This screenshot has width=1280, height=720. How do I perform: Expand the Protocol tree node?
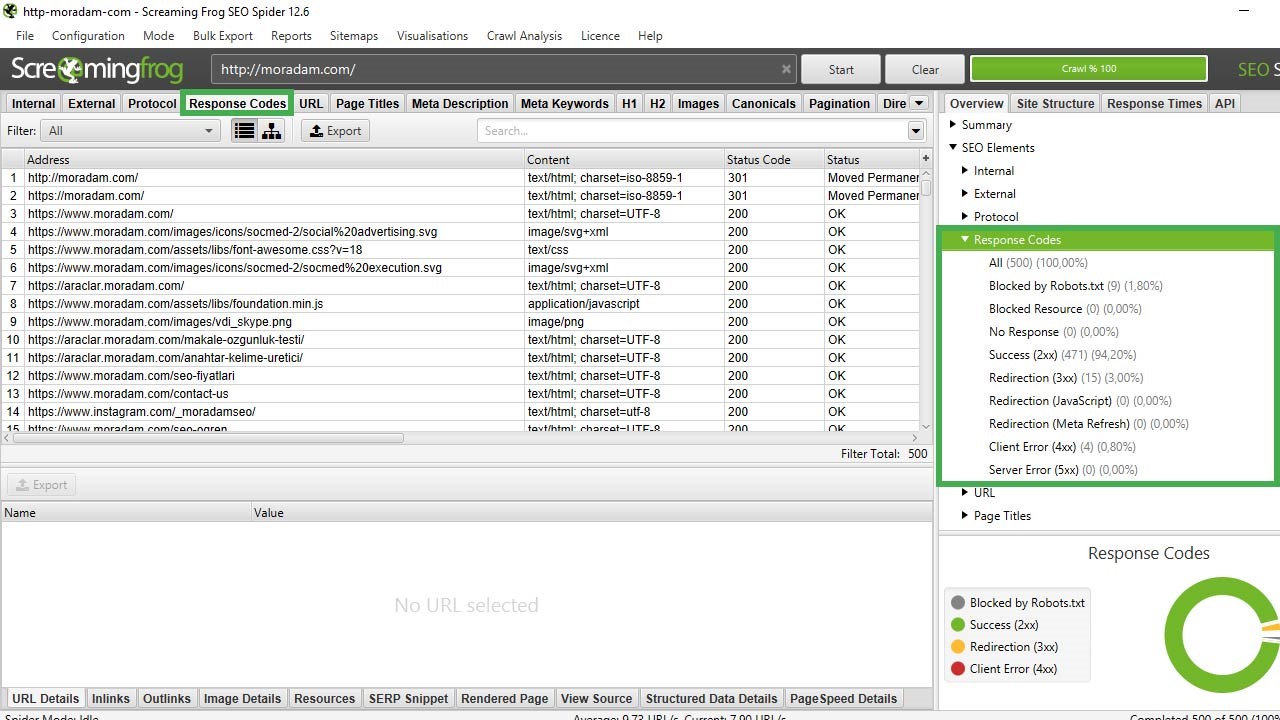tap(965, 217)
